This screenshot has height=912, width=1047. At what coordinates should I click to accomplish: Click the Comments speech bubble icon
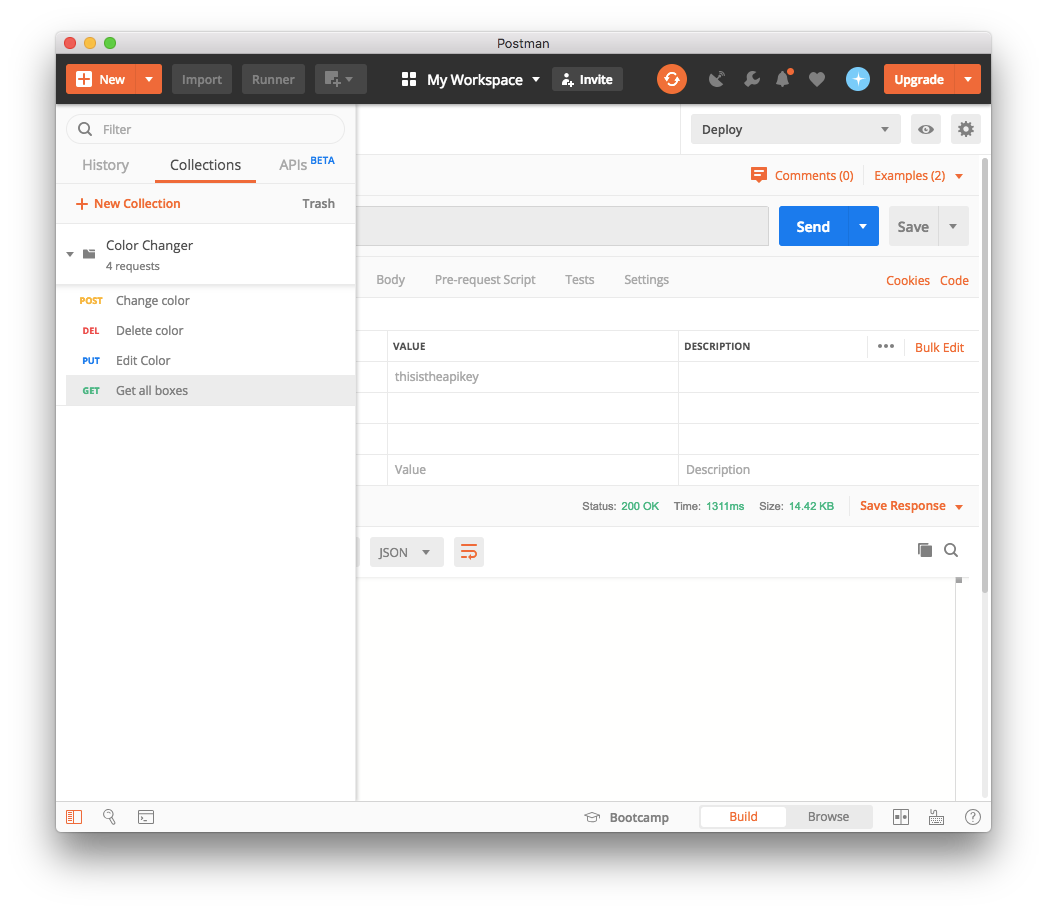[759, 175]
